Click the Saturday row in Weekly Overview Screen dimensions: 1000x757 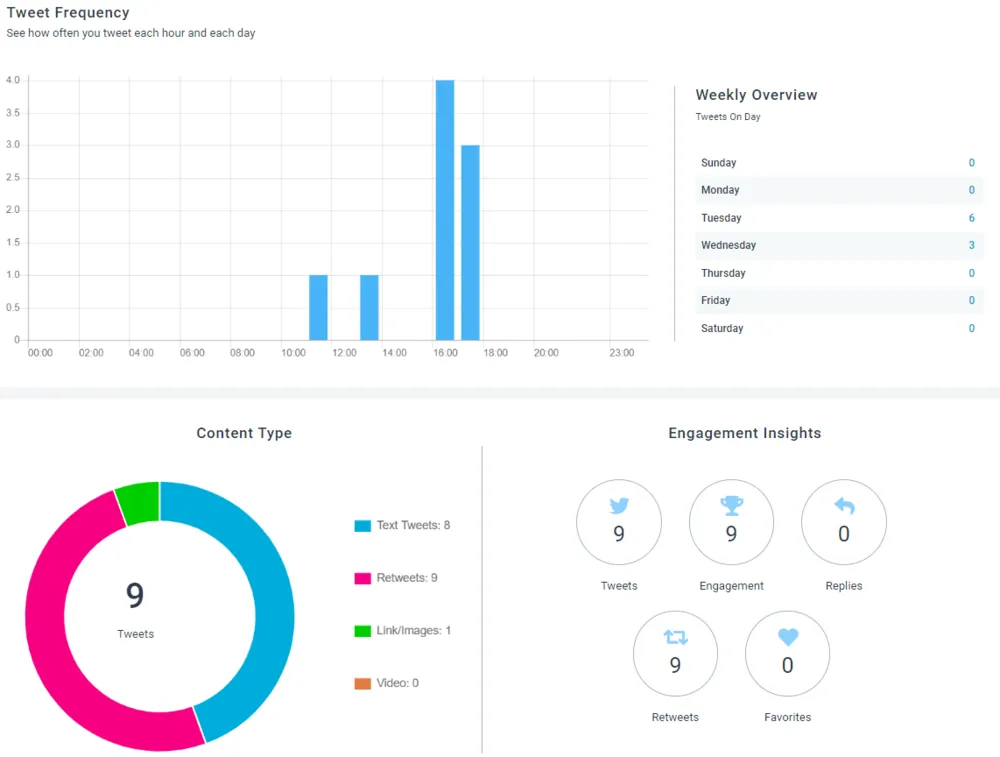(x=839, y=328)
